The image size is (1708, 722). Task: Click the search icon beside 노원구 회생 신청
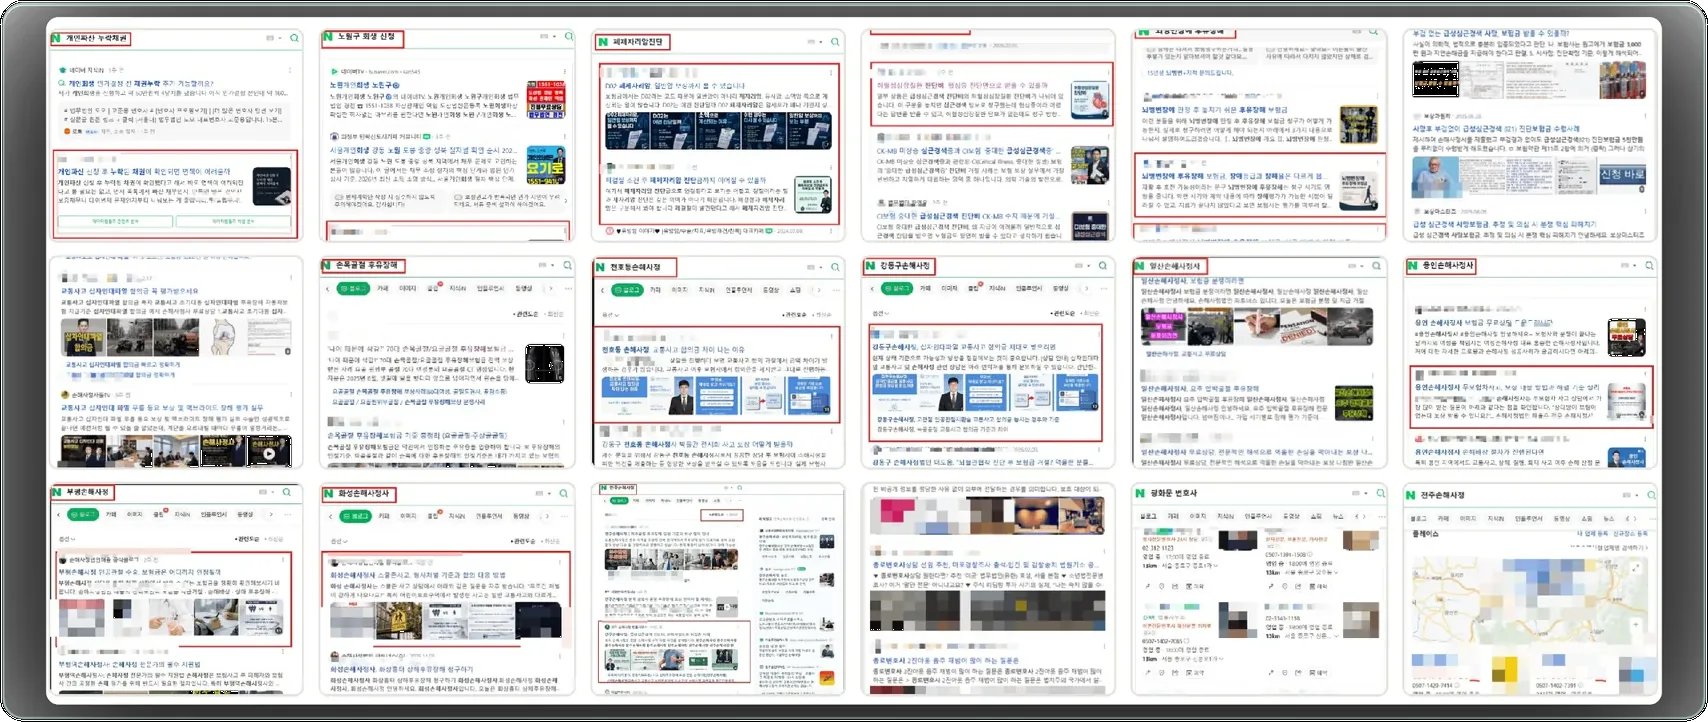click(569, 37)
